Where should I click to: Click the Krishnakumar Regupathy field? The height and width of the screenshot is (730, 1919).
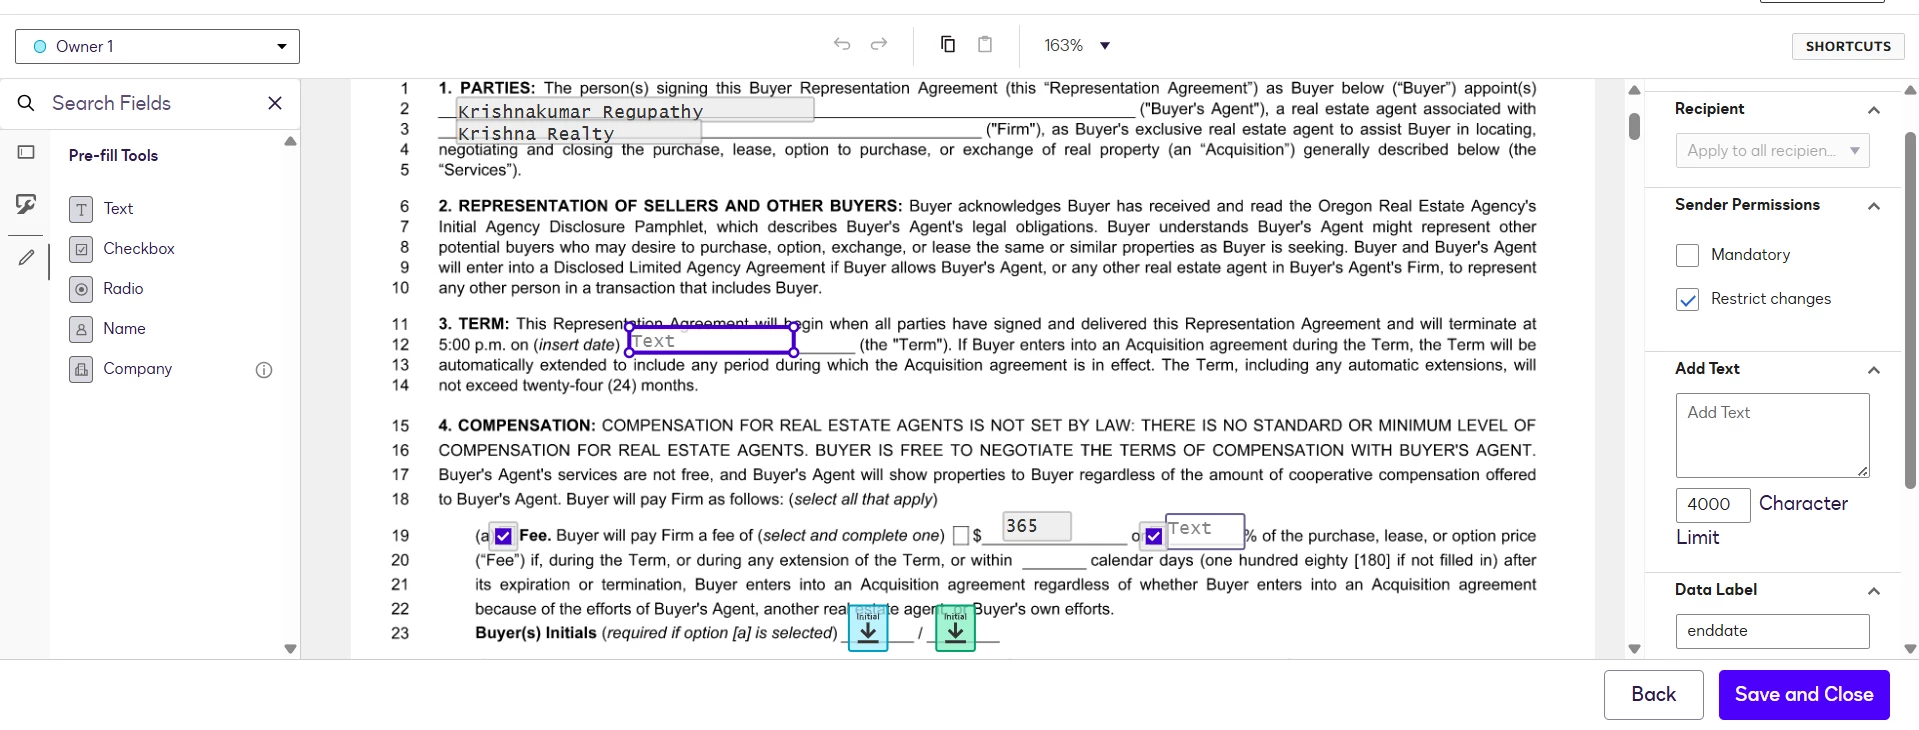point(635,110)
